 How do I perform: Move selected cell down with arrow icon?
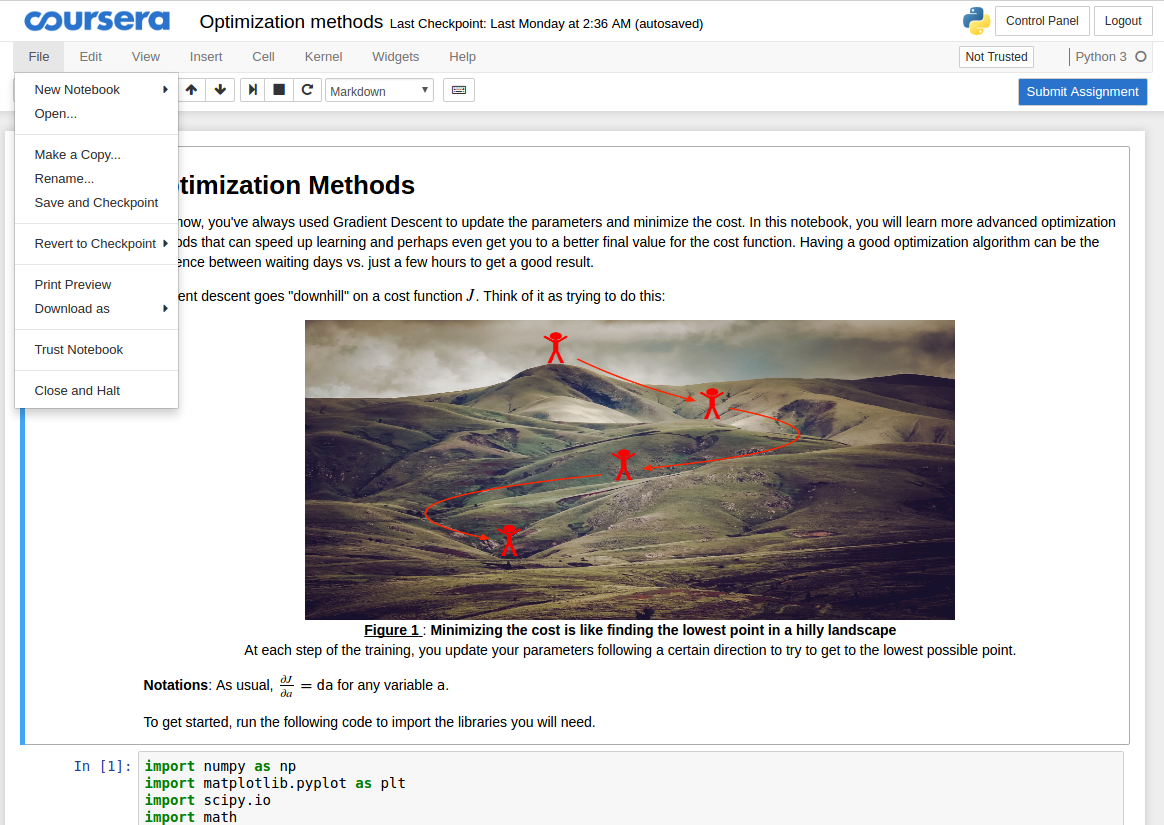(x=220, y=90)
